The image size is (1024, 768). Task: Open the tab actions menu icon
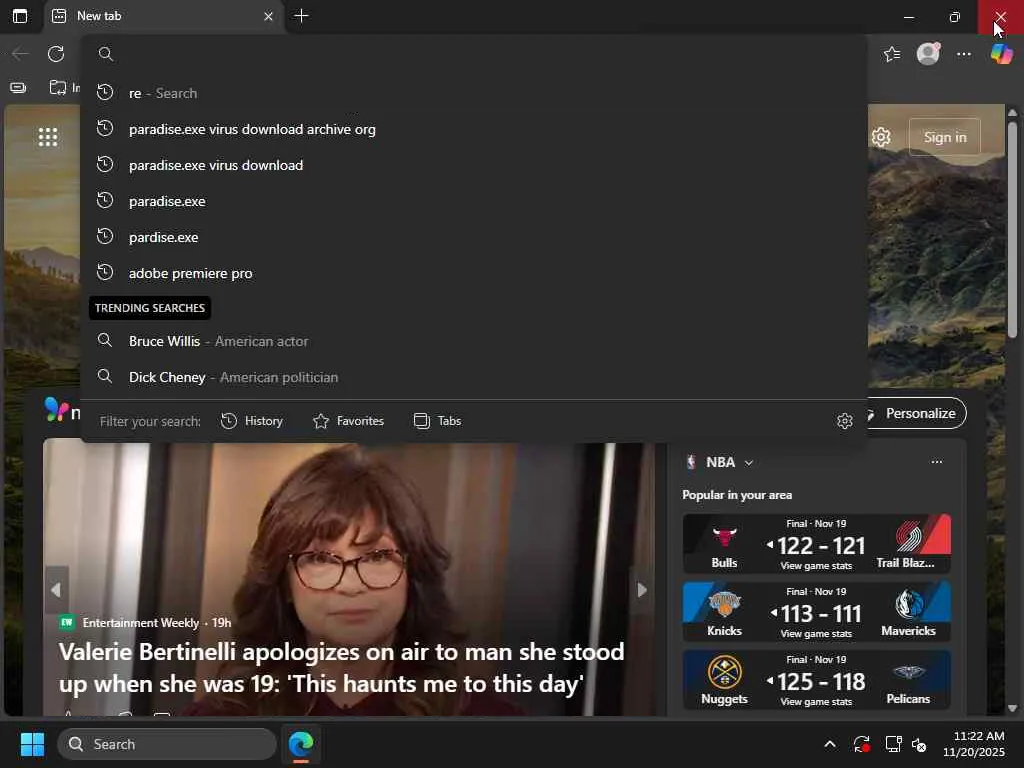pos(20,16)
